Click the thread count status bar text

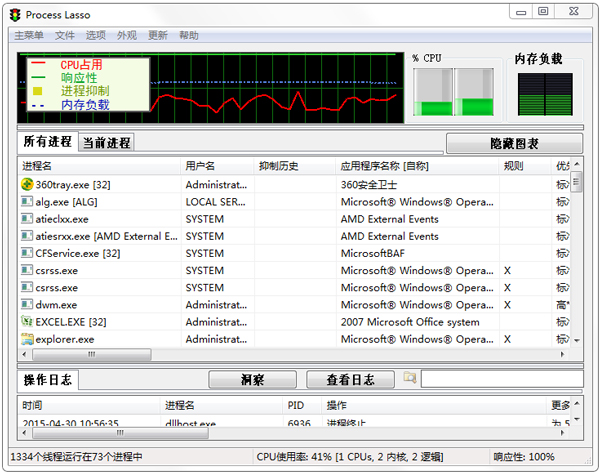77,457
